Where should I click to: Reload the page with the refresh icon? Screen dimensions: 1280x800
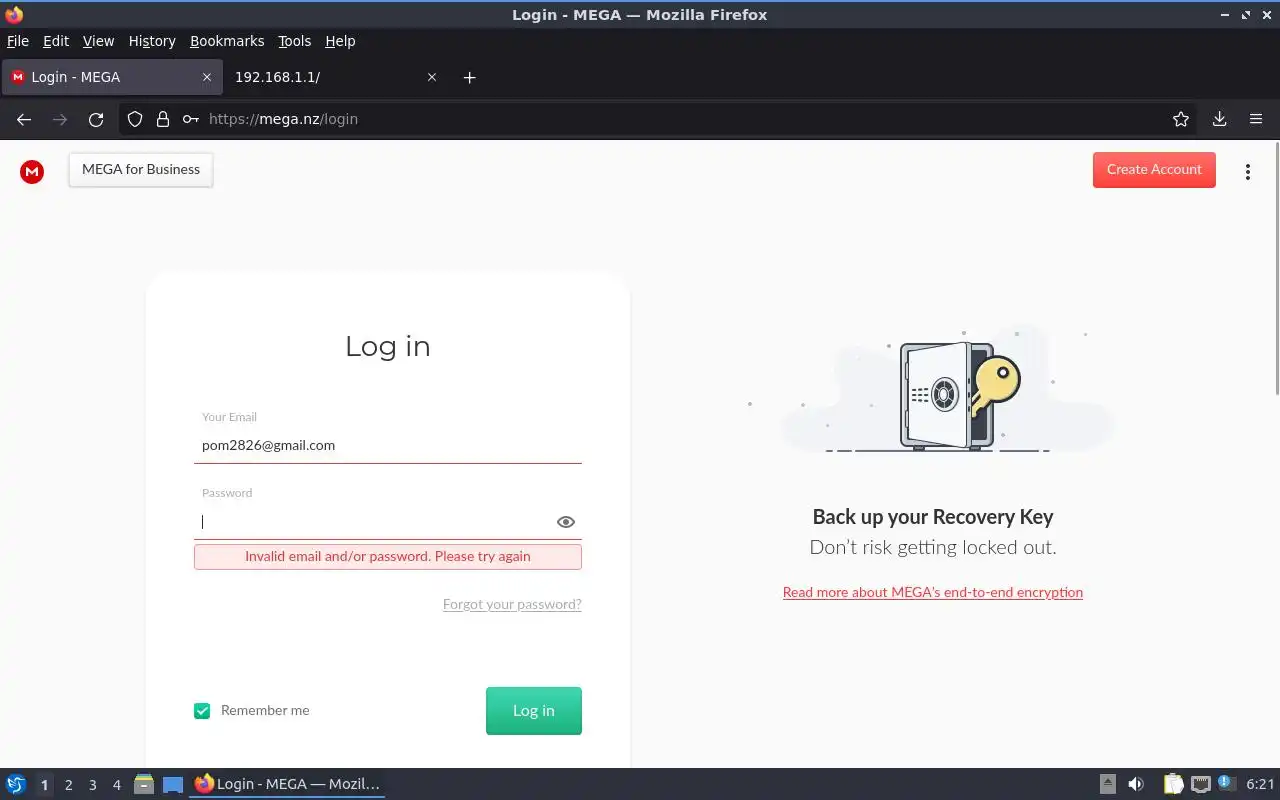click(96, 119)
